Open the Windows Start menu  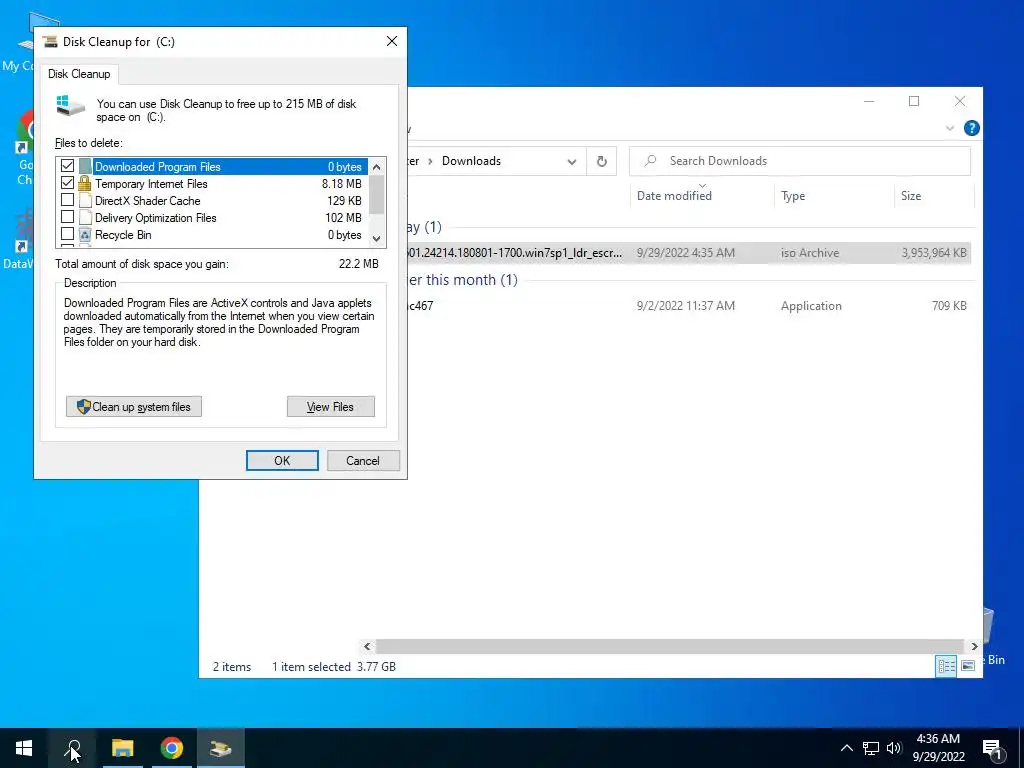24,748
